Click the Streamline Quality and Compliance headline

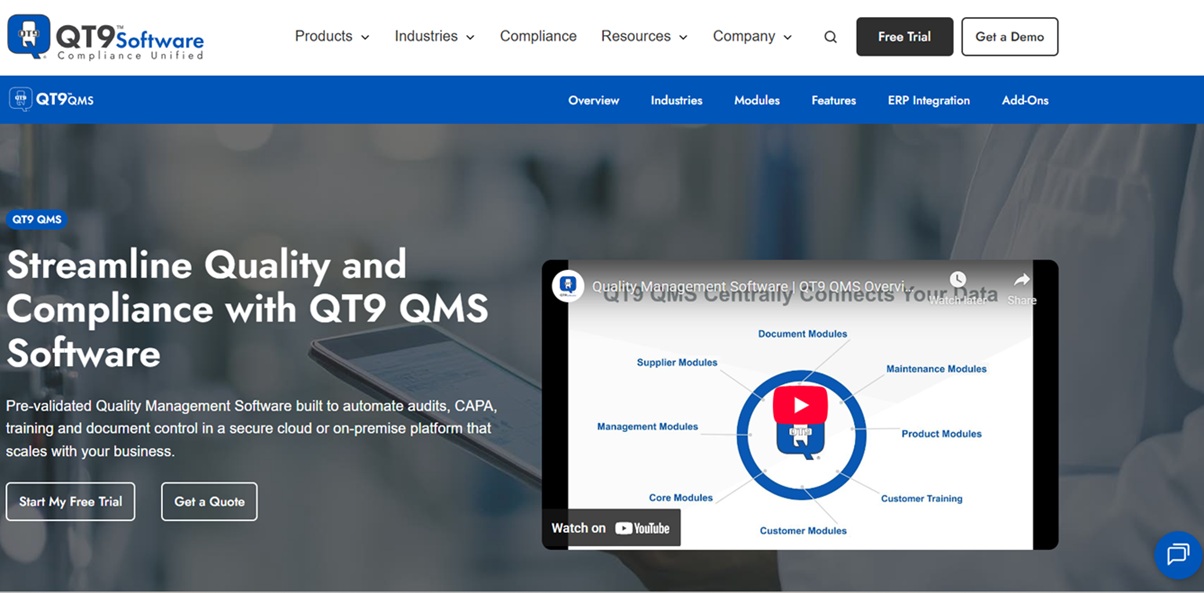(x=247, y=309)
